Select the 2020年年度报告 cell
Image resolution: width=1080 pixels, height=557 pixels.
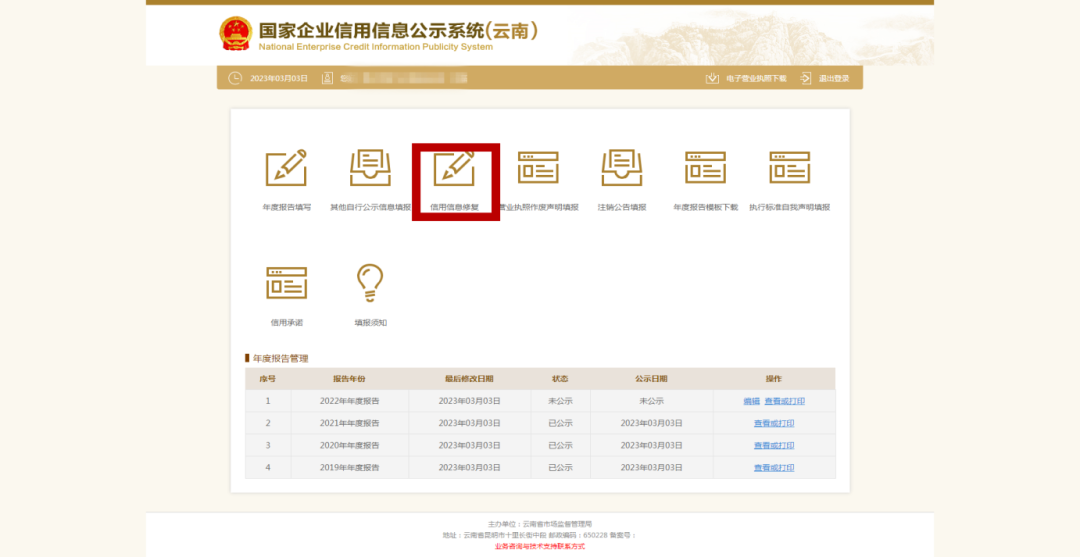(349, 445)
